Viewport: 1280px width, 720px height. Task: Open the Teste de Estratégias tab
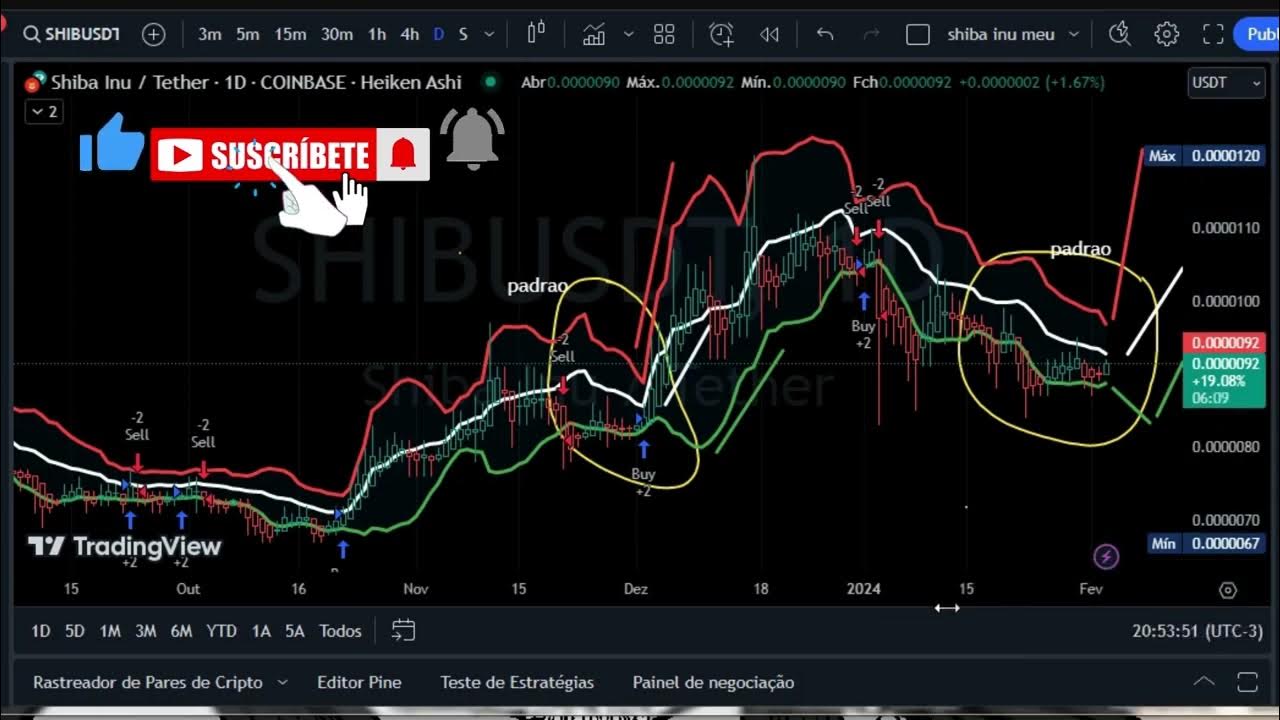(x=517, y=682)
